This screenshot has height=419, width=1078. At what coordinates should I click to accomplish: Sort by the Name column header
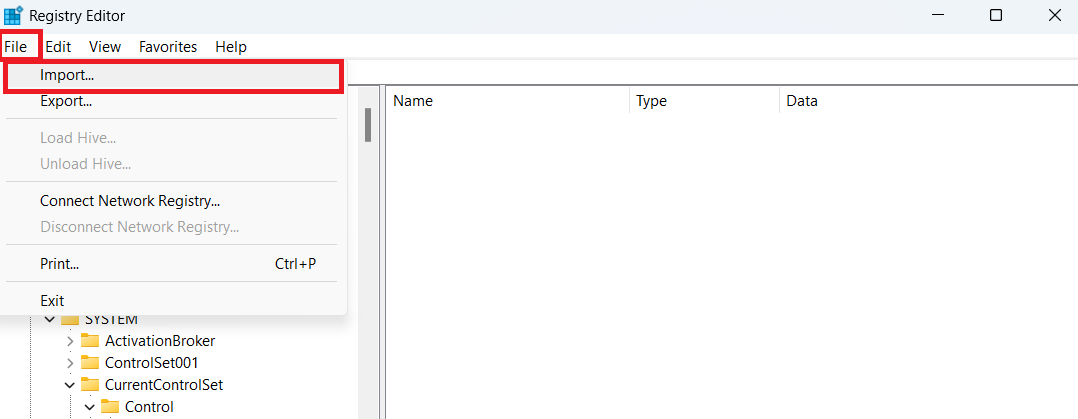(507, 100)
